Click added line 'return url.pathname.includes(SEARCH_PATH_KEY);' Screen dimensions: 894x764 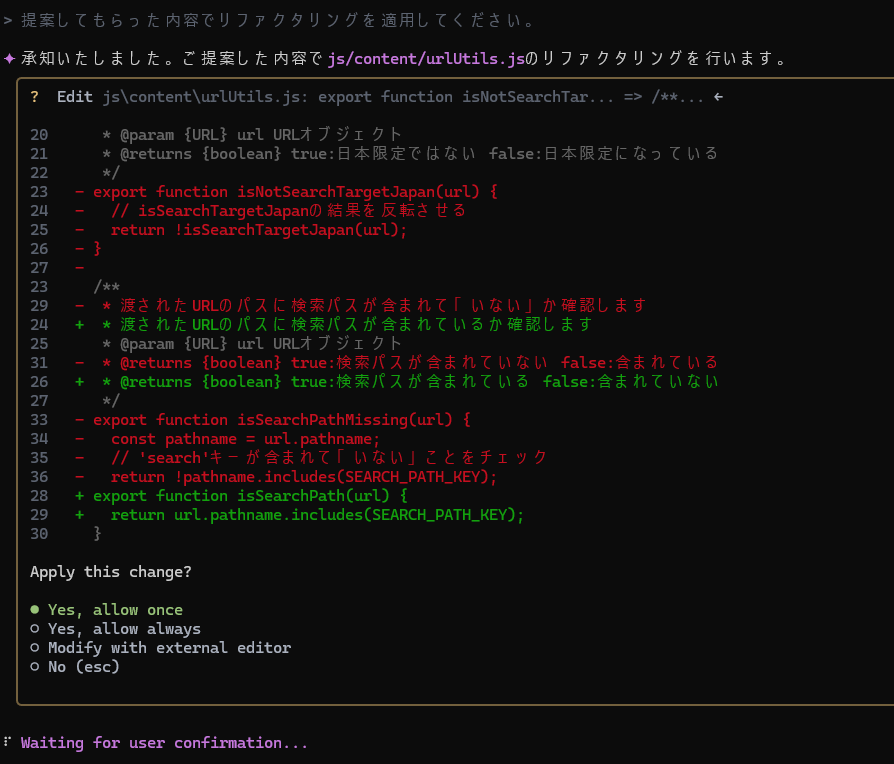(318, 515)
